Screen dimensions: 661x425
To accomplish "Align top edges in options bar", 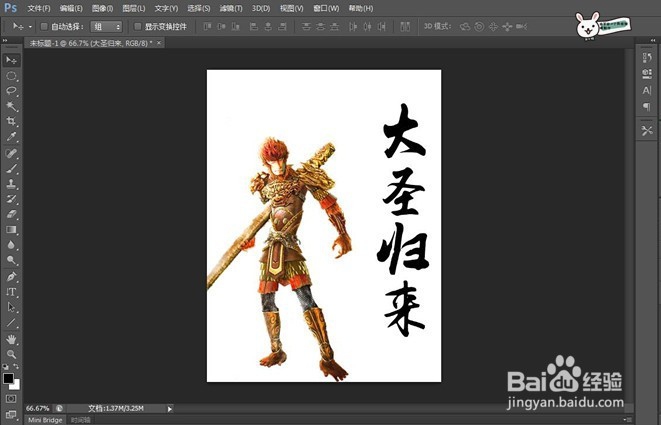I will tap(207, 27).
